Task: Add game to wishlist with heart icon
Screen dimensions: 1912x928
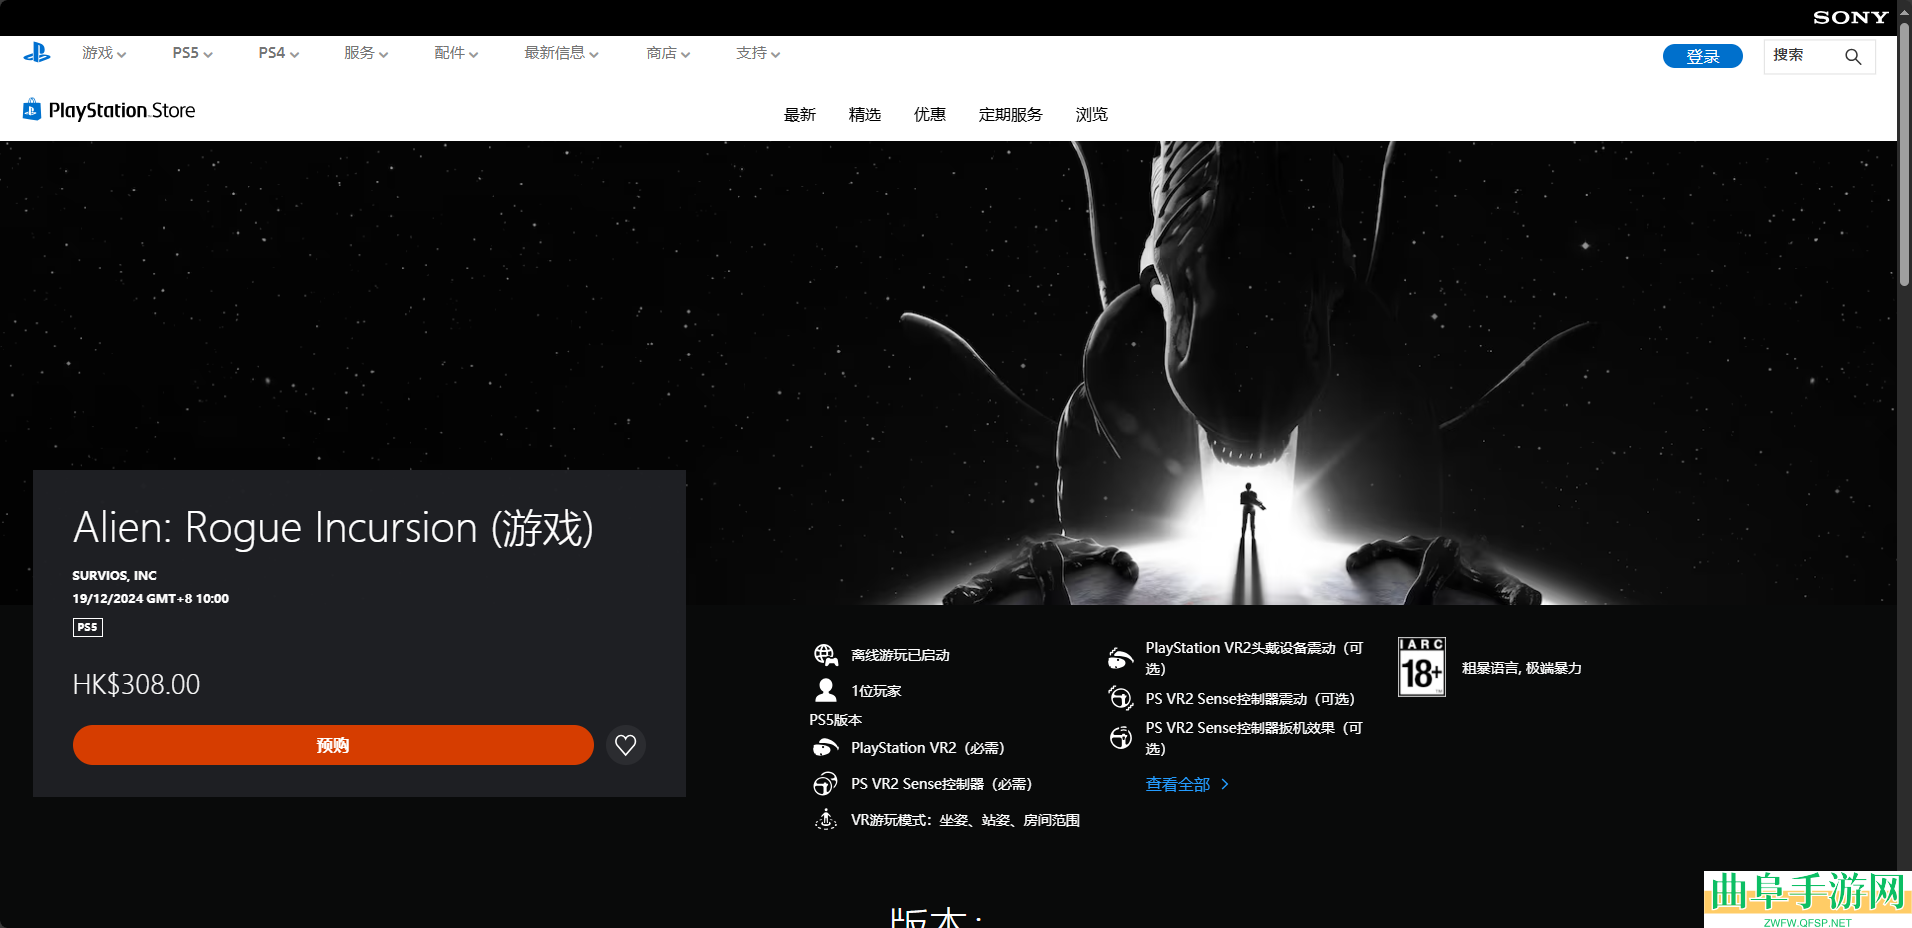Action: tap(626, 745)
